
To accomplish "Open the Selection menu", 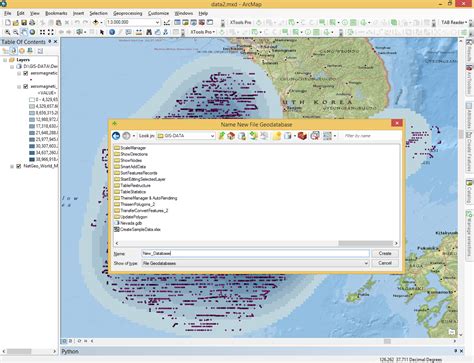I will click(98, 13).
